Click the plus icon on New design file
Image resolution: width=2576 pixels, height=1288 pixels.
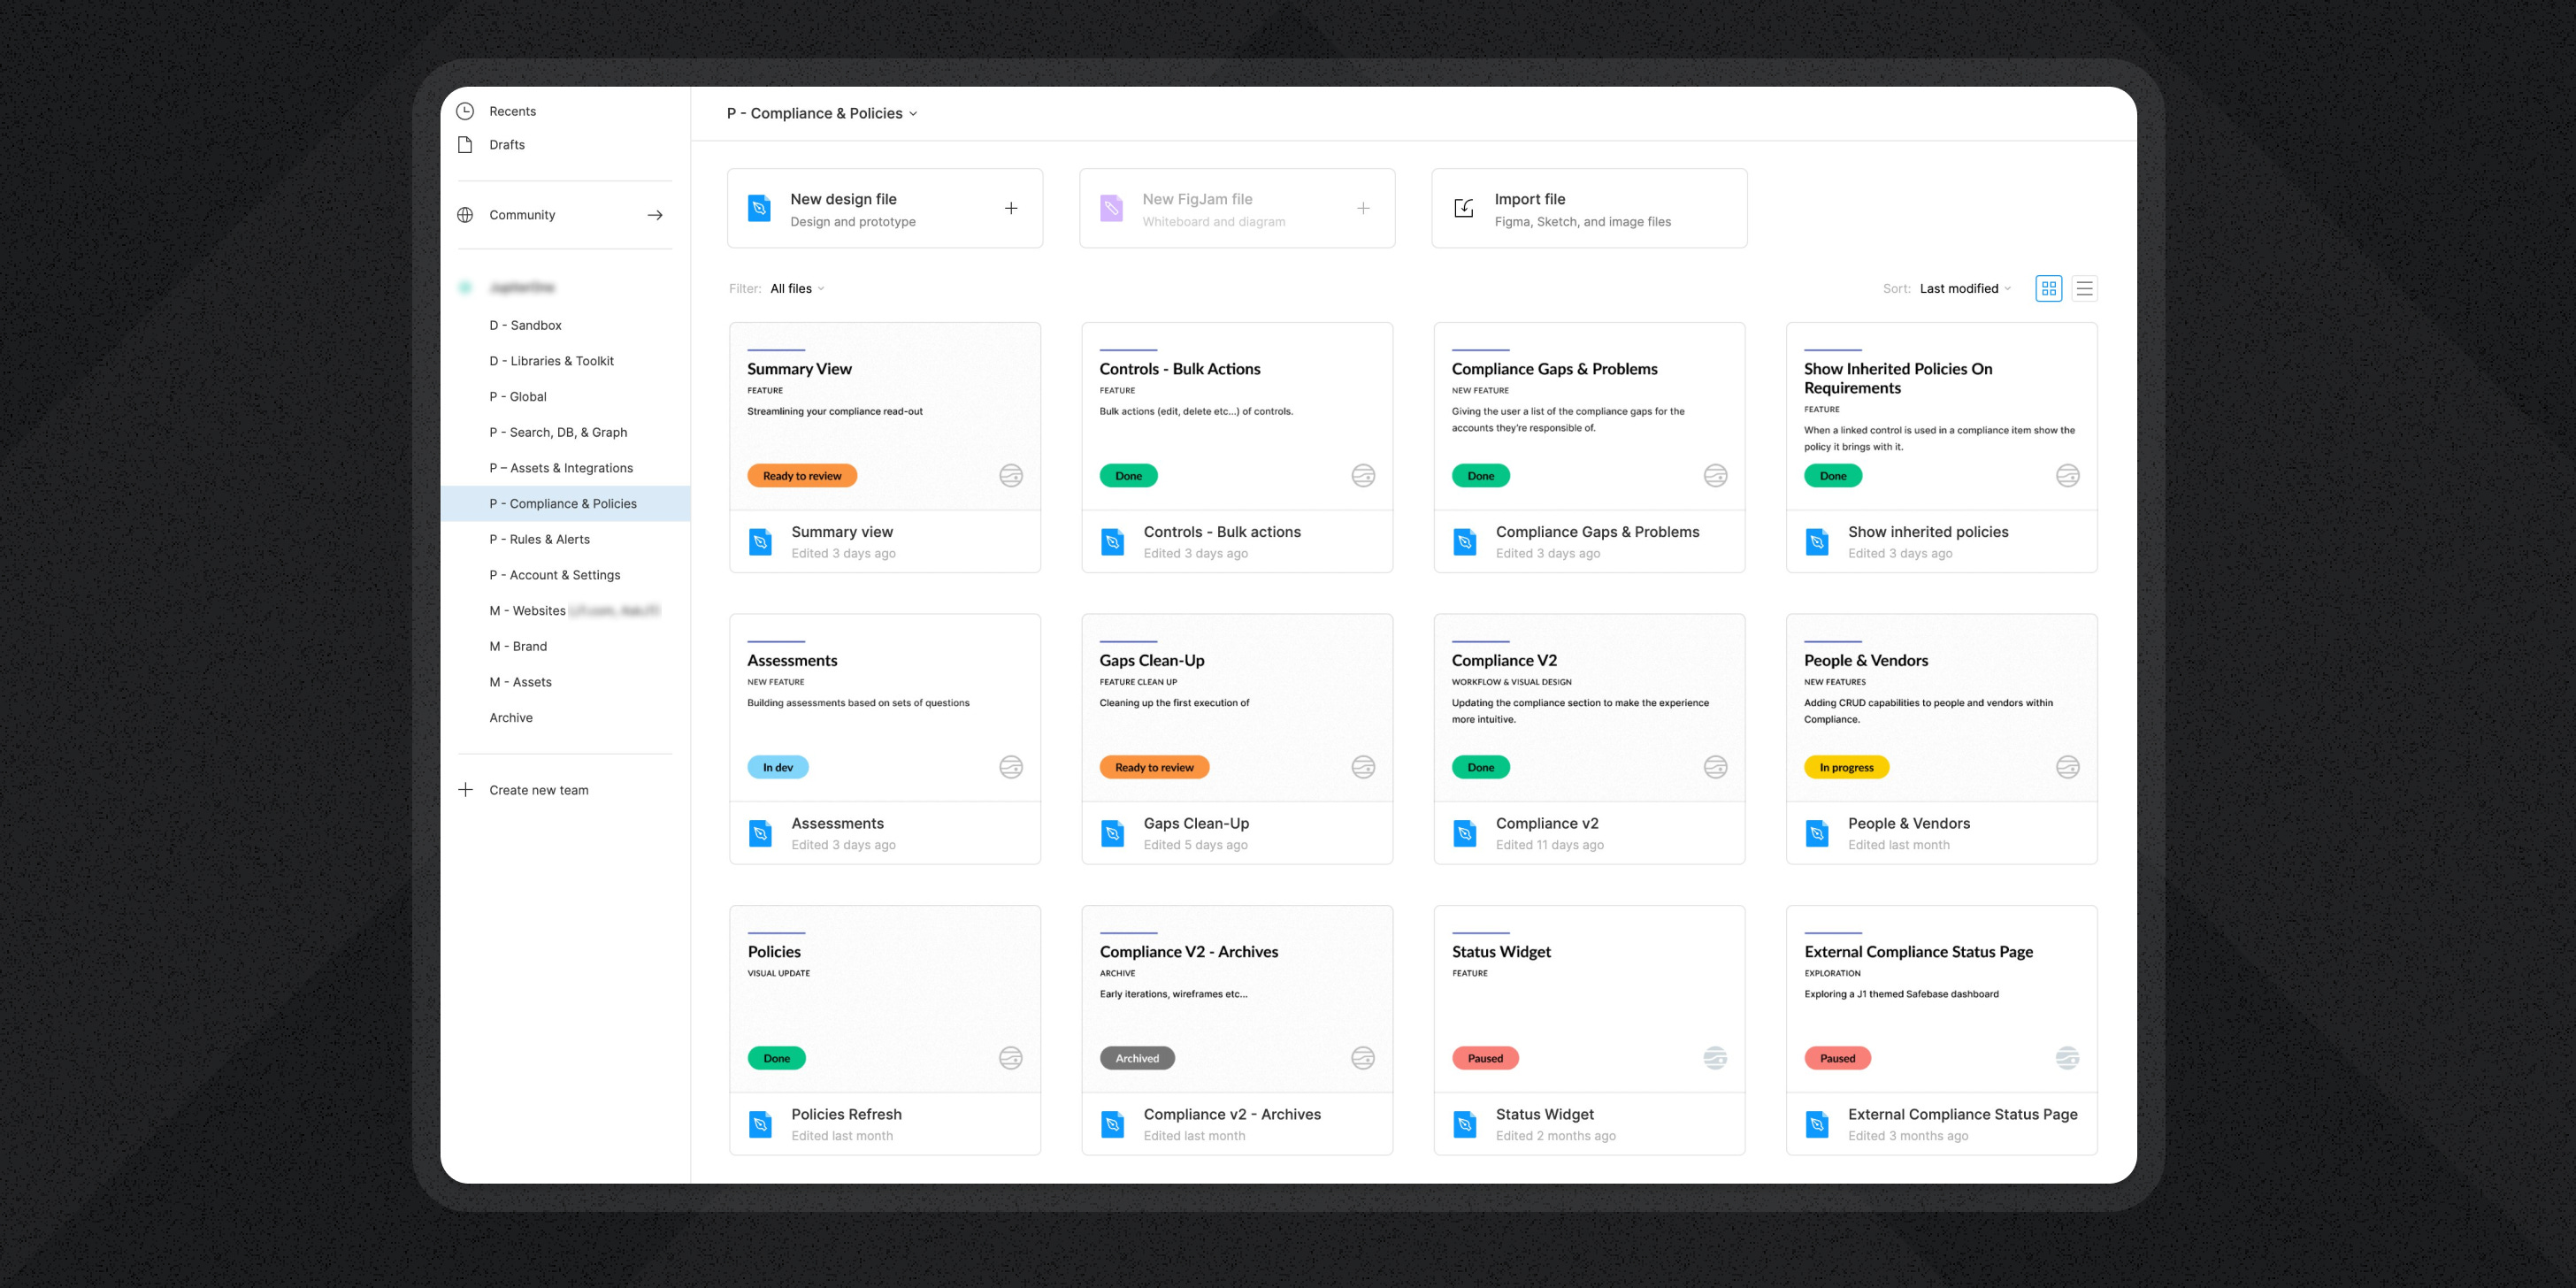[x=1011, y=208]
